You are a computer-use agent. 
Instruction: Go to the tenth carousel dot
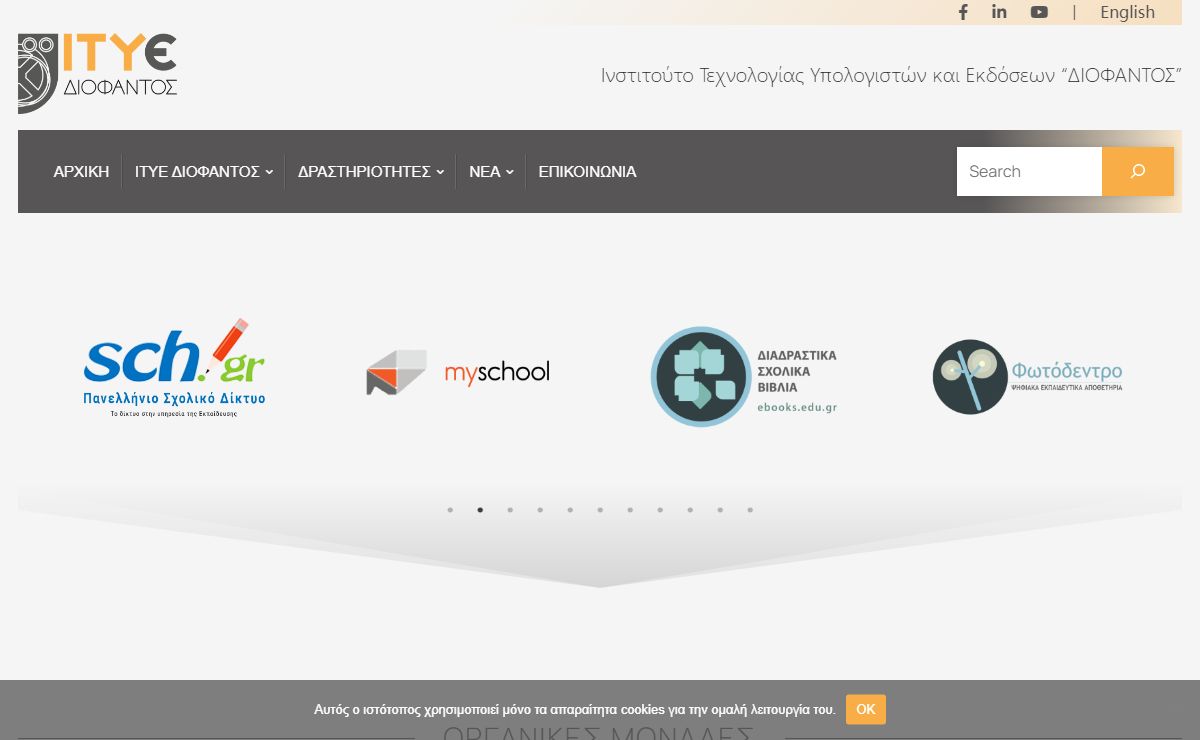720,510
